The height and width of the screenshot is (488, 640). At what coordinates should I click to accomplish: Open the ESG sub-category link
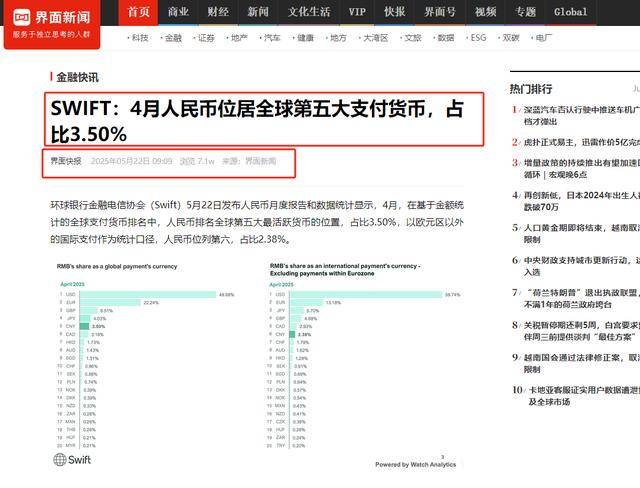476,38
